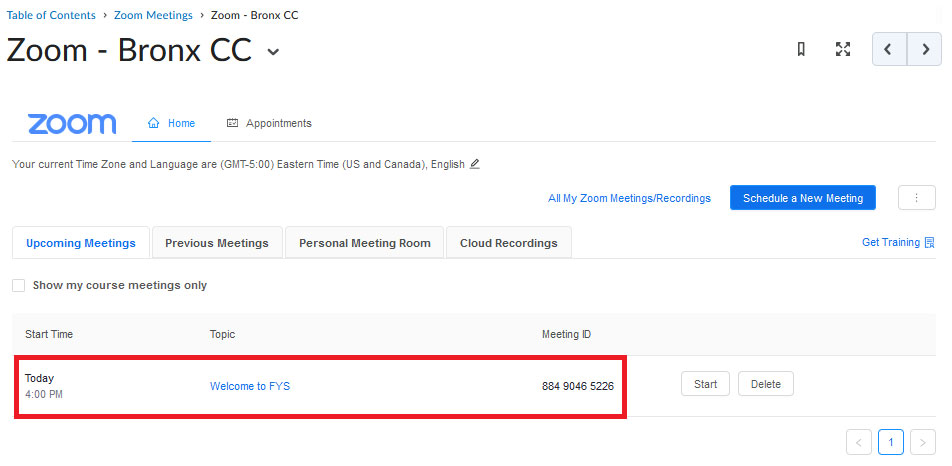The image size is (952, 466).
Task: Delete the Welcome to FYS meeting
Action: pyautogui.click(x=765, y=384)
